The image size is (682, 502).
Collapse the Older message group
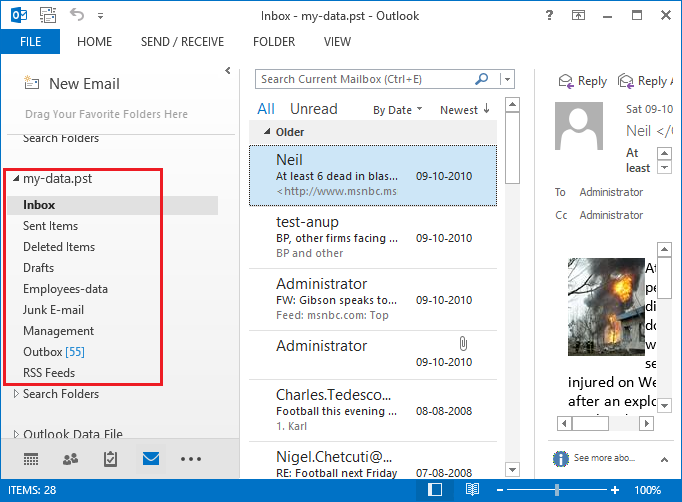(x=267, y=131)
